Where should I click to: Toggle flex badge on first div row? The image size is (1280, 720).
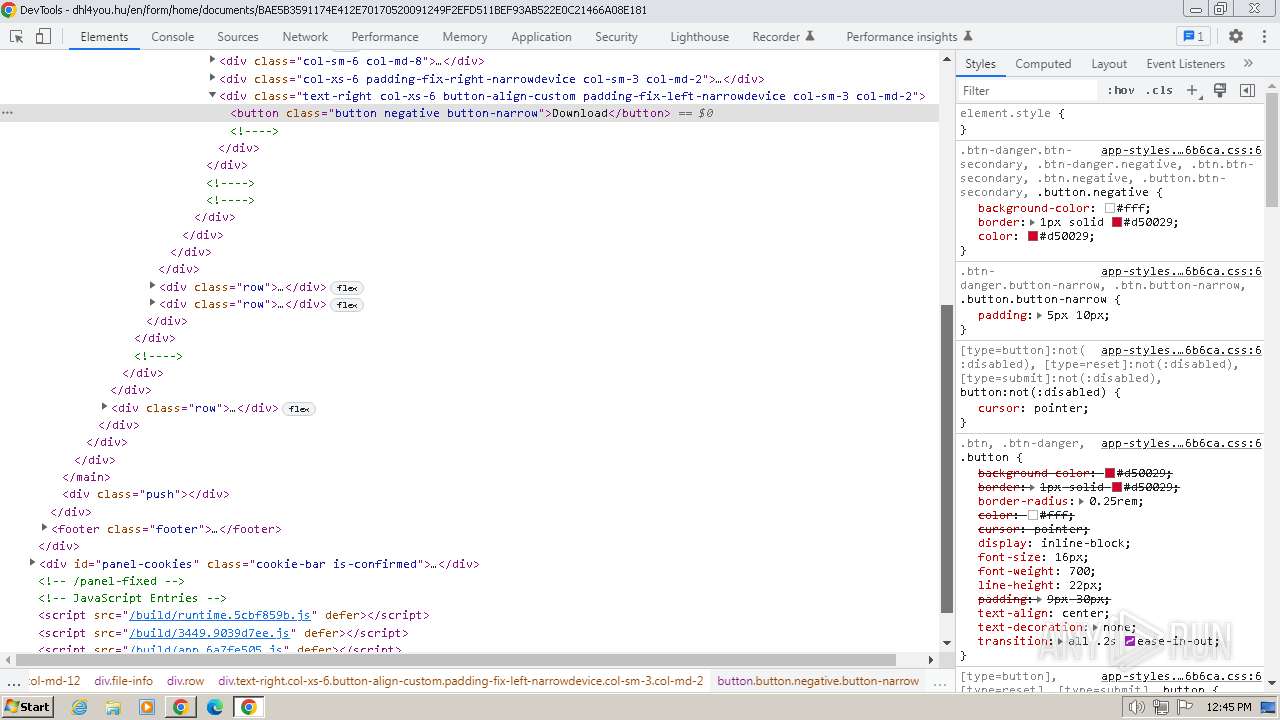tap(347, 287)
